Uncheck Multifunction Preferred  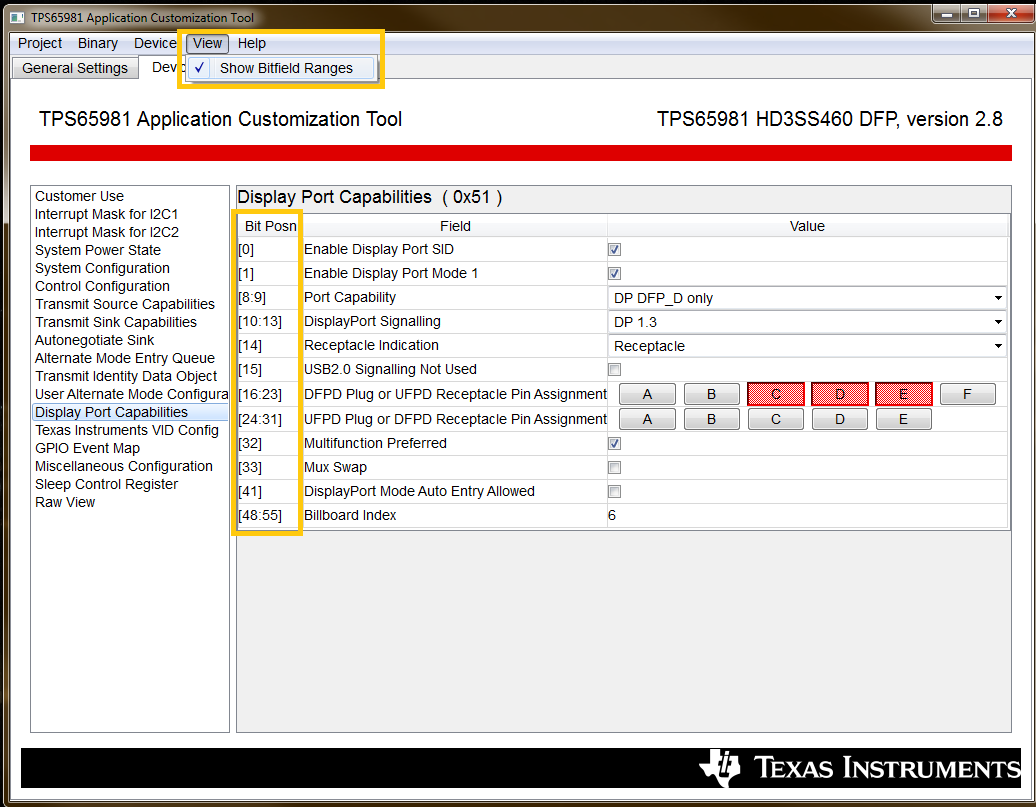pos(614,443)
